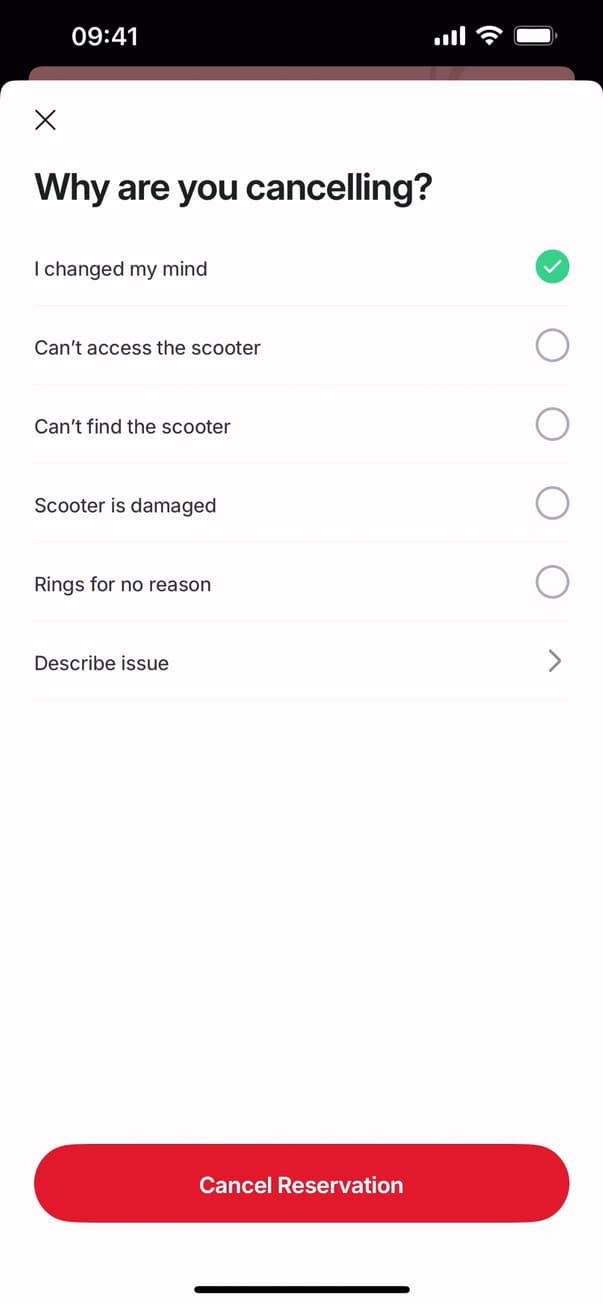Choose the 'Can't access the scooter' label
The height and width of the screenshot is (1304, 603).
pyautogui.click(x=147, y=348)
